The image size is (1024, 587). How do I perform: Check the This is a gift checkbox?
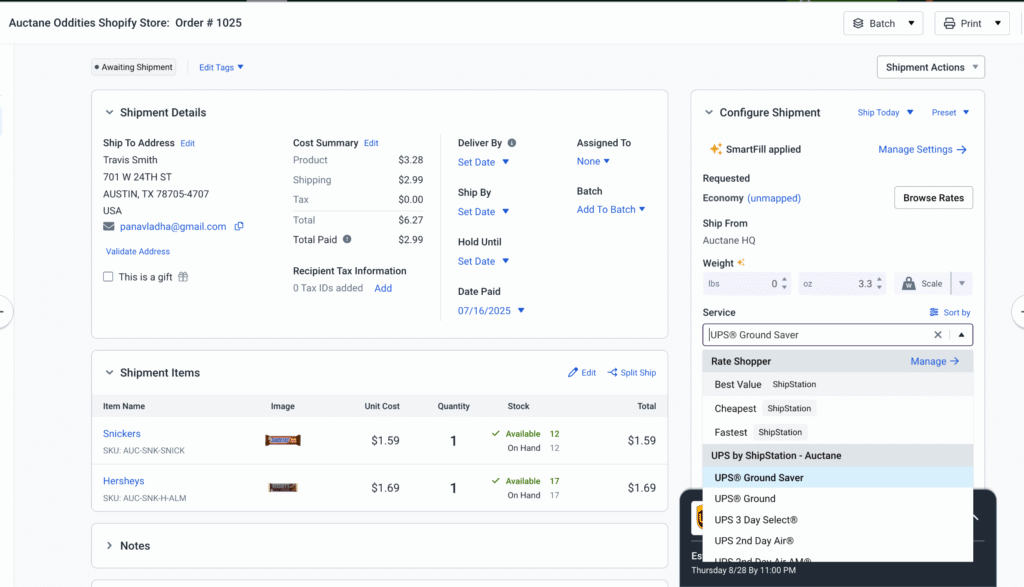tap(108, 277)
